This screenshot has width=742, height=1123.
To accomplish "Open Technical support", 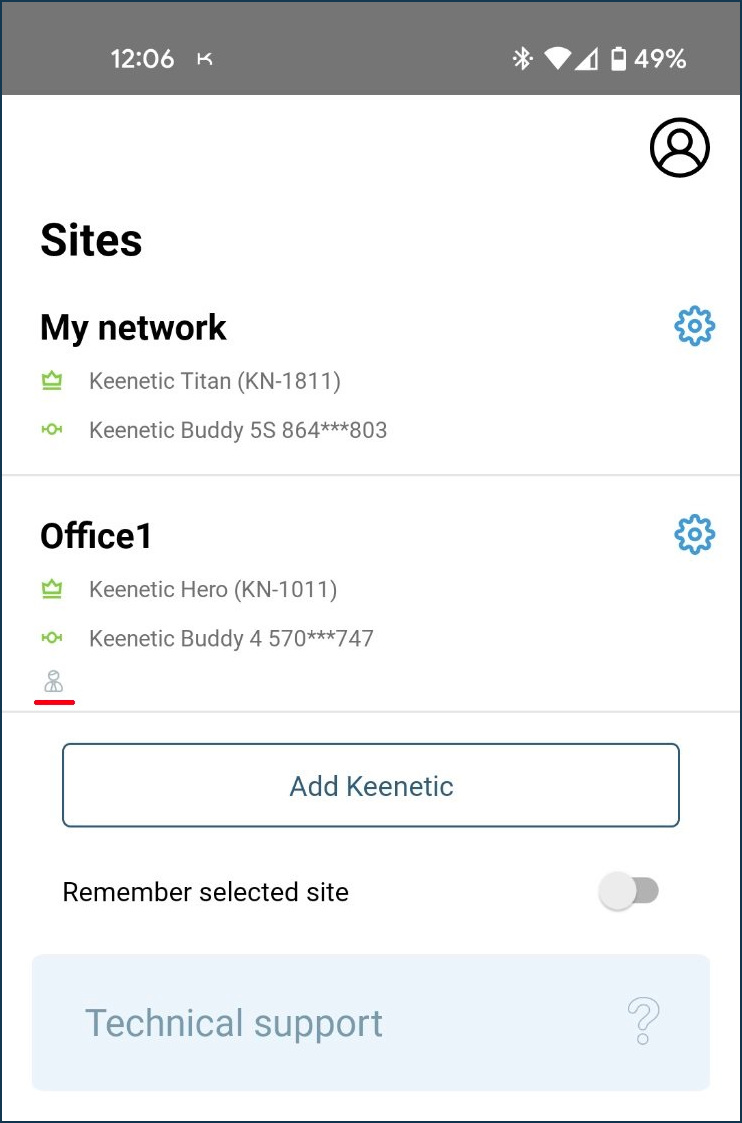I will [x=234, y=1023].
